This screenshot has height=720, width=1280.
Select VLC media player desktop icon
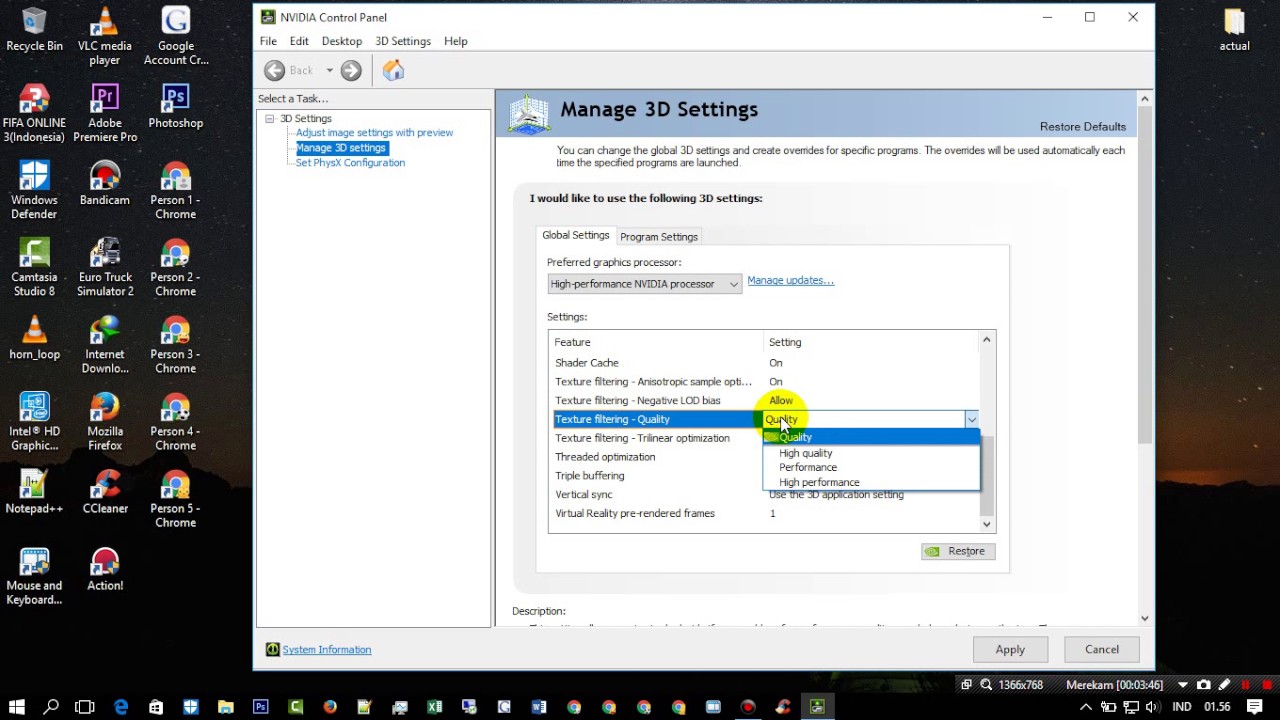pyautogui.click(x=105, y=37)
